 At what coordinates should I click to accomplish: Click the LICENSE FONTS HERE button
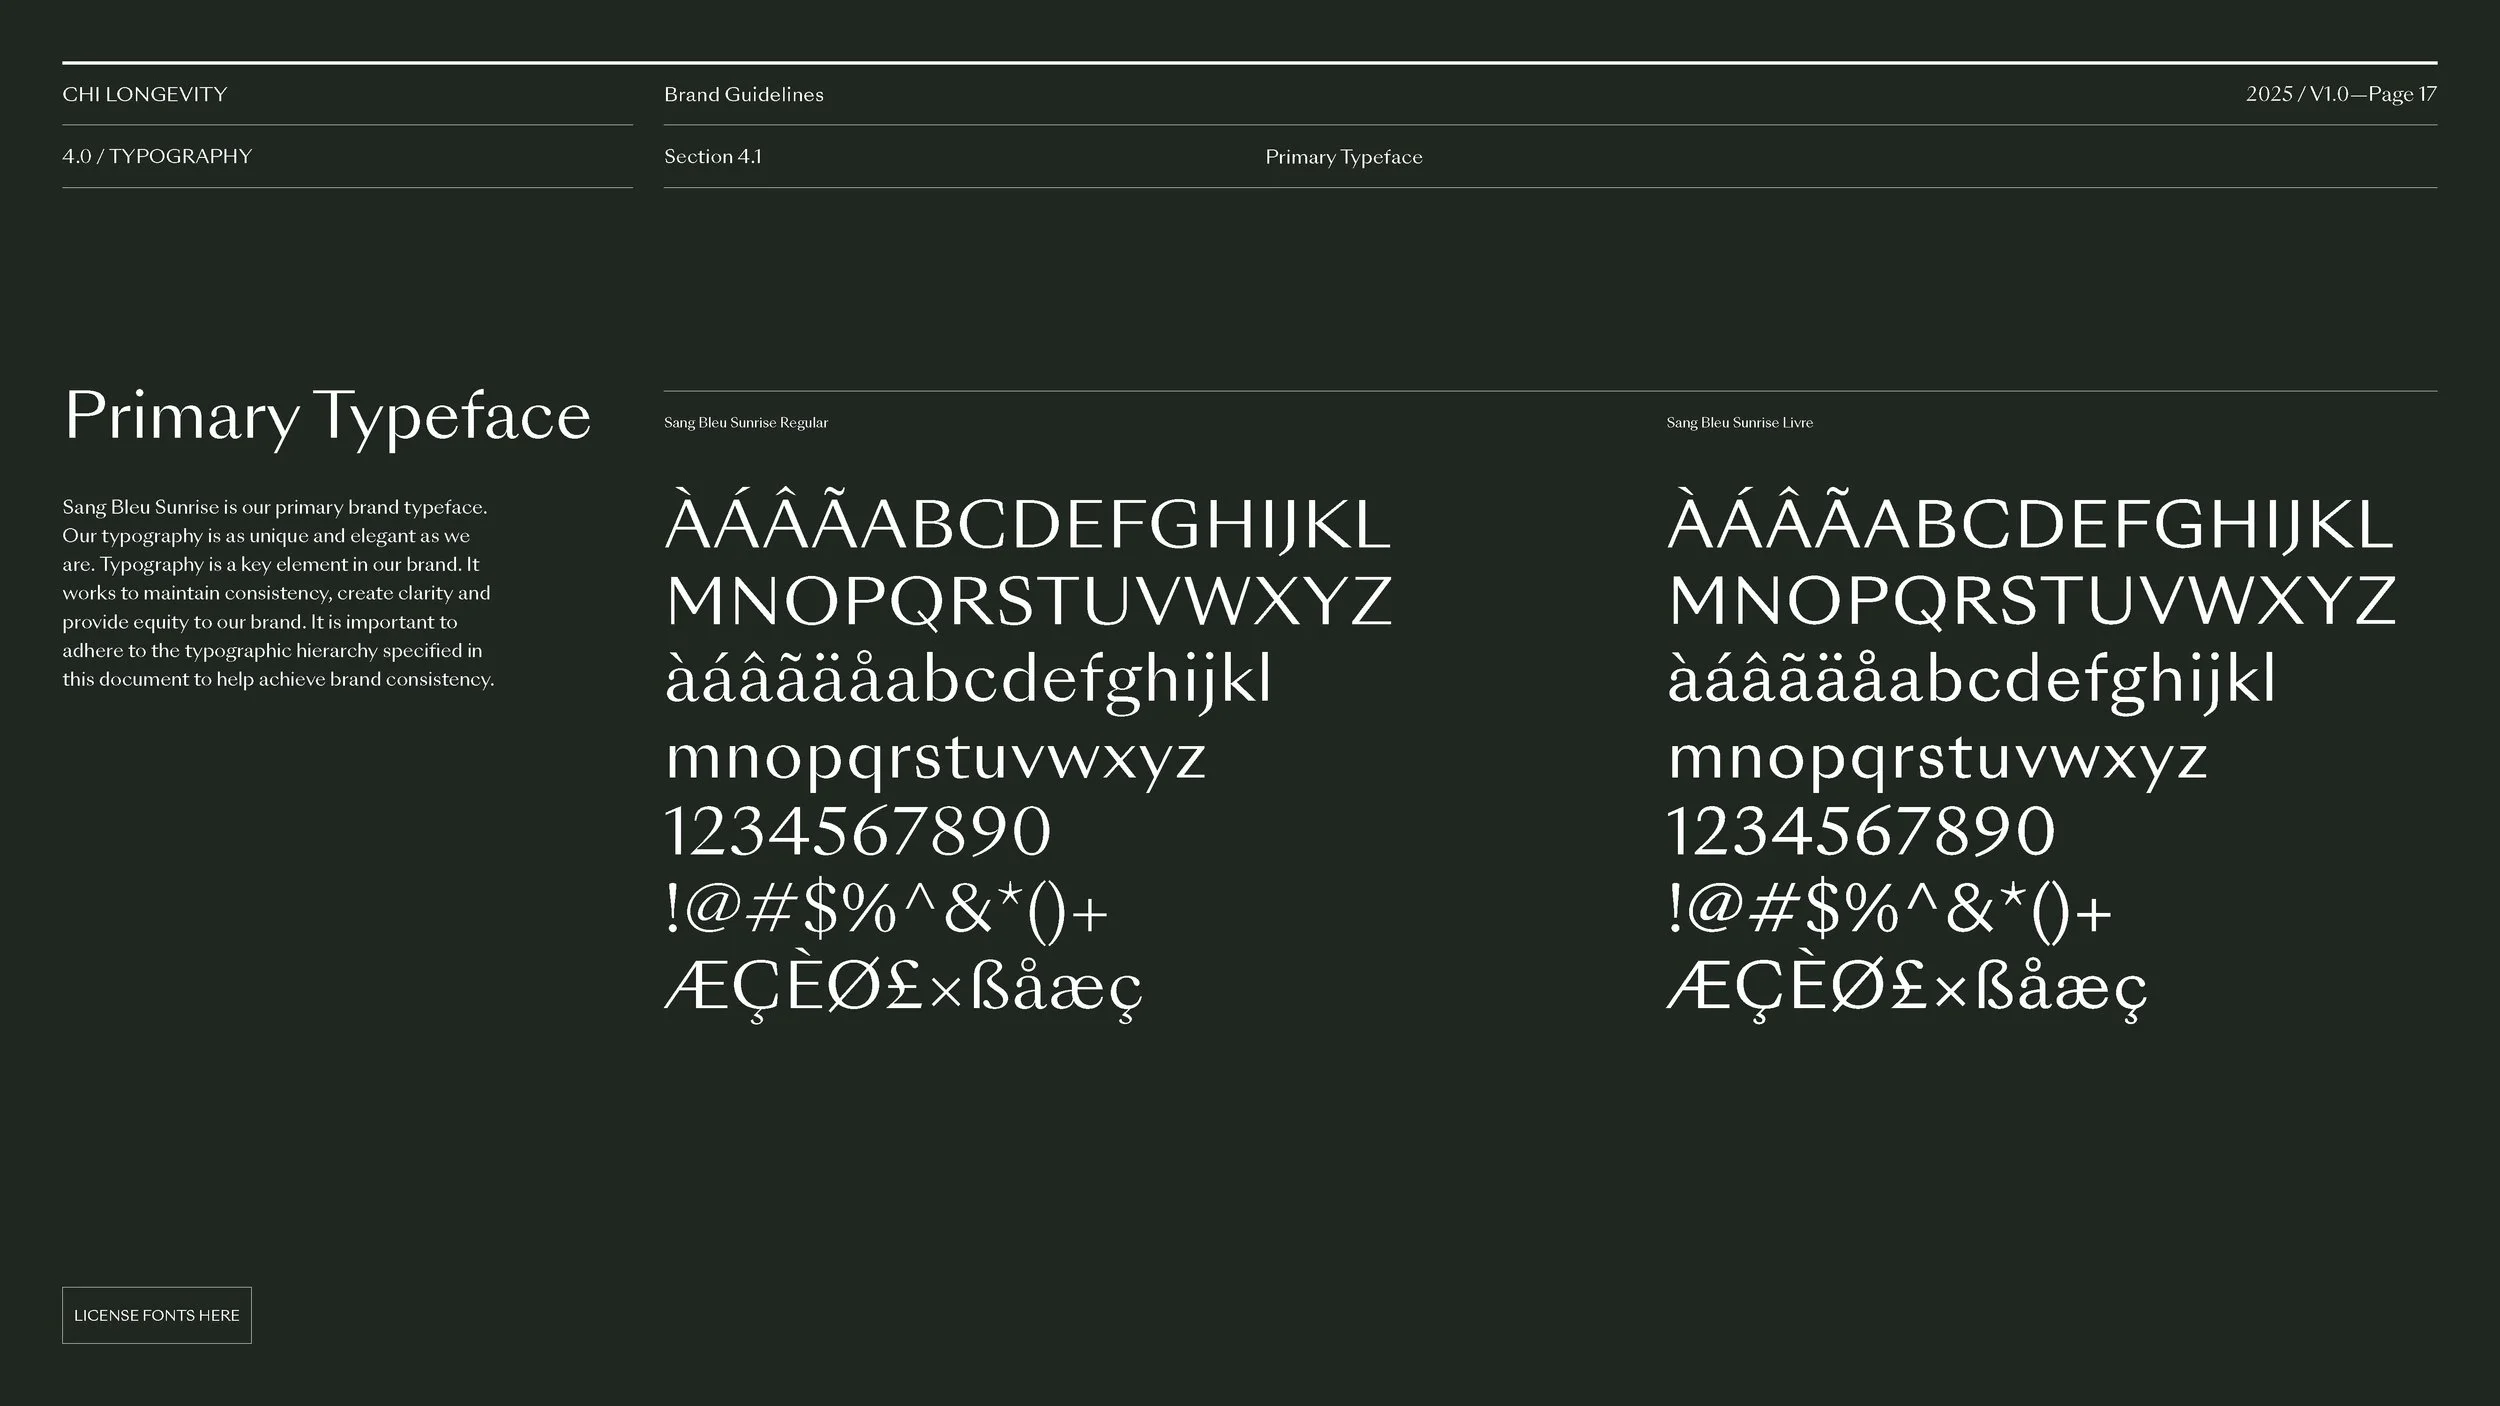point(157,1315)
